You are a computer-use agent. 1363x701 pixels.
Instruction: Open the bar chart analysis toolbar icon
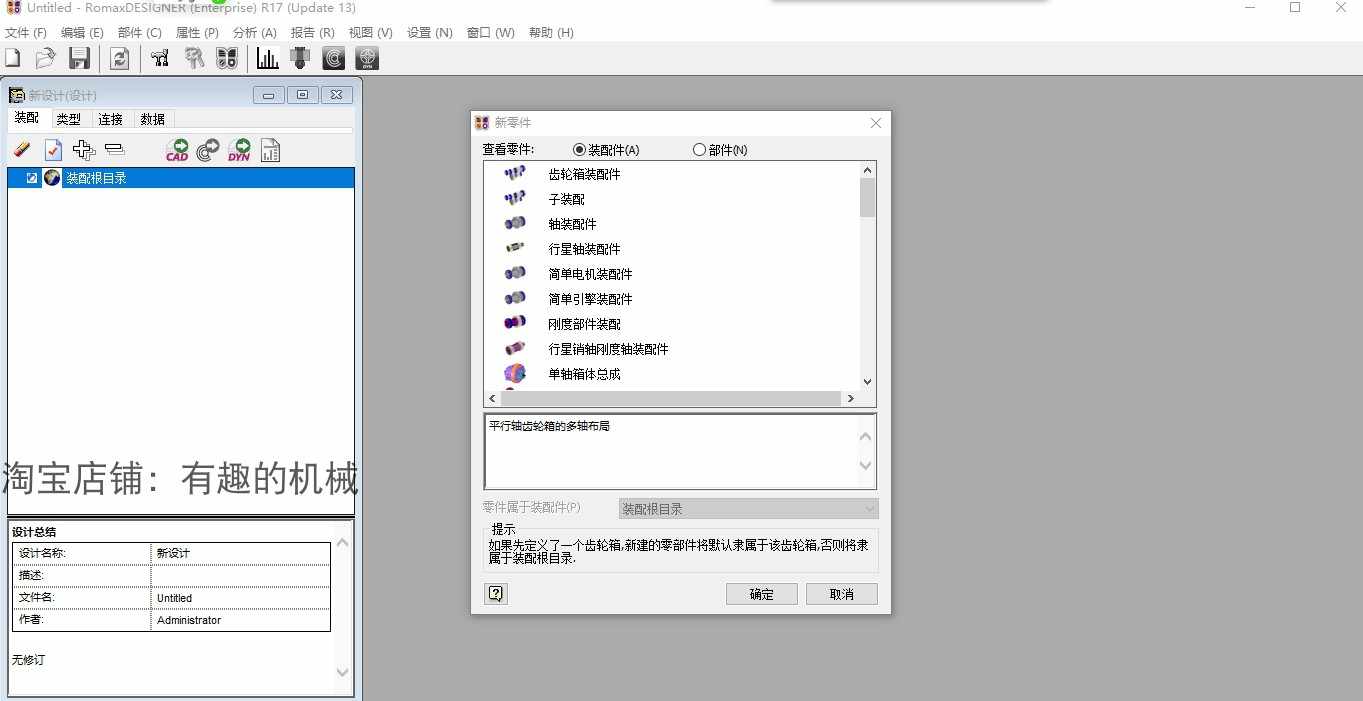pyautogui.click(x=267, y=59)
